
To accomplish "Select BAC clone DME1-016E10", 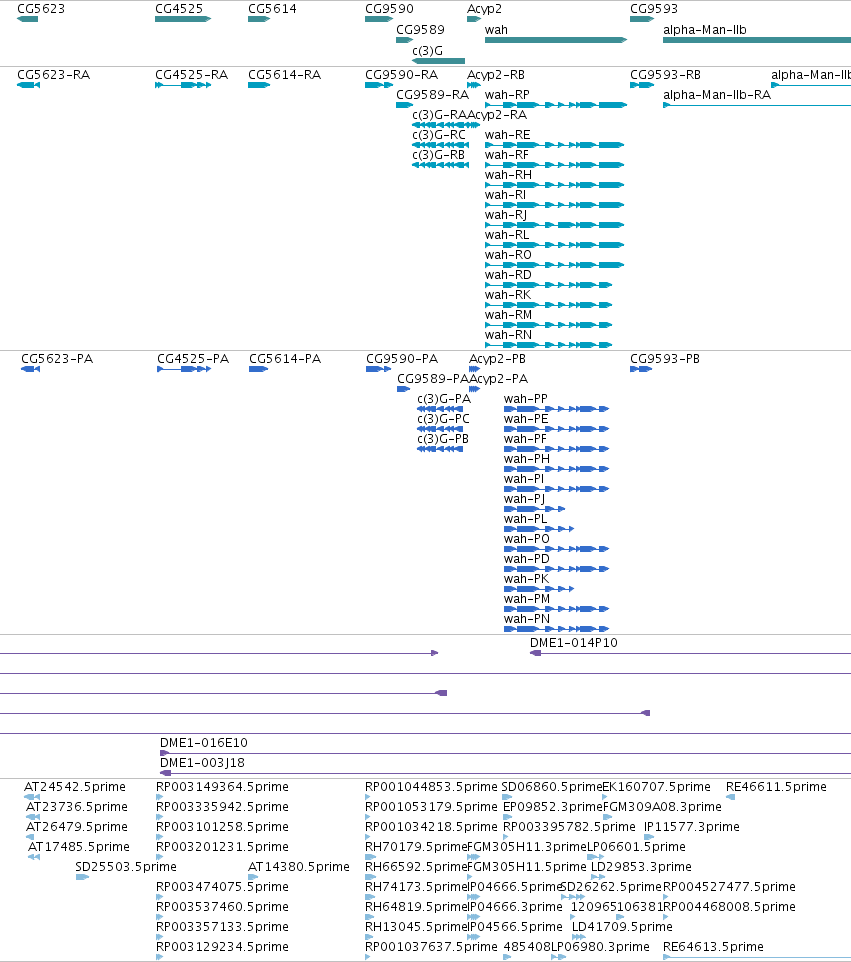I will click(x=204, y=743).
